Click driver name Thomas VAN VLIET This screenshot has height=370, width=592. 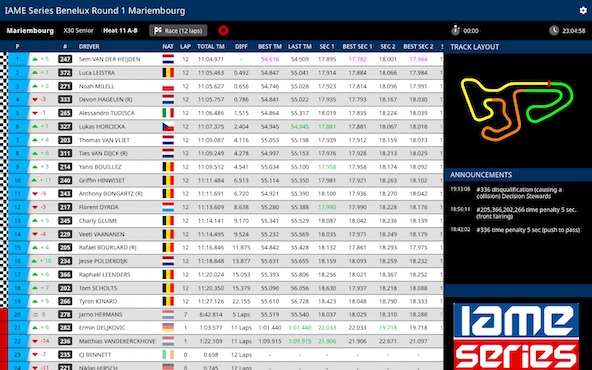[x=104, y=140]
